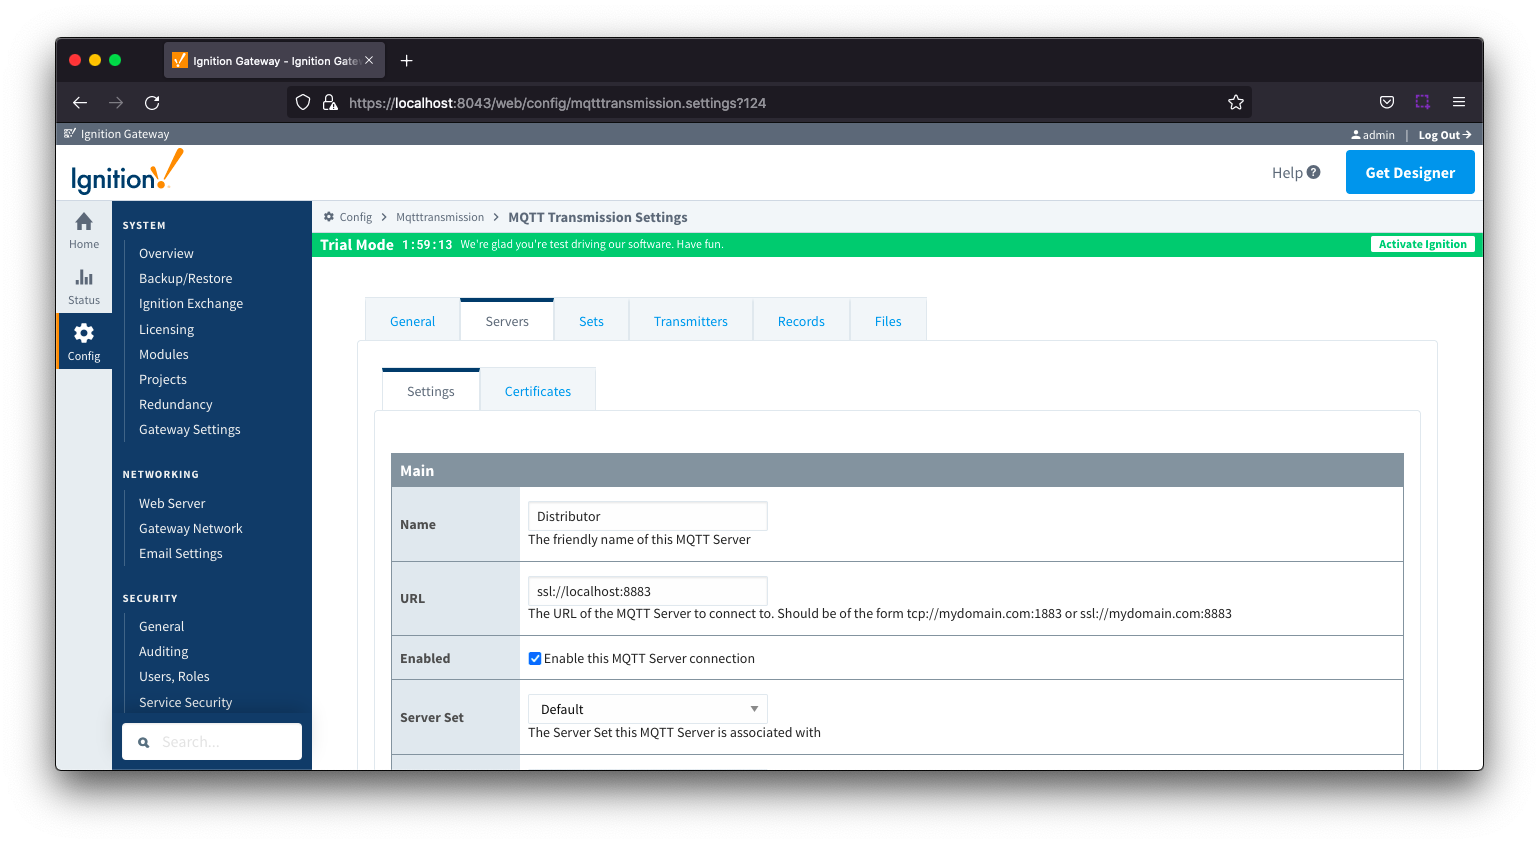The width and height of the screenshot is (1539, 844).
Task: Click the browser forward arrow
Action: coord(116,102)
